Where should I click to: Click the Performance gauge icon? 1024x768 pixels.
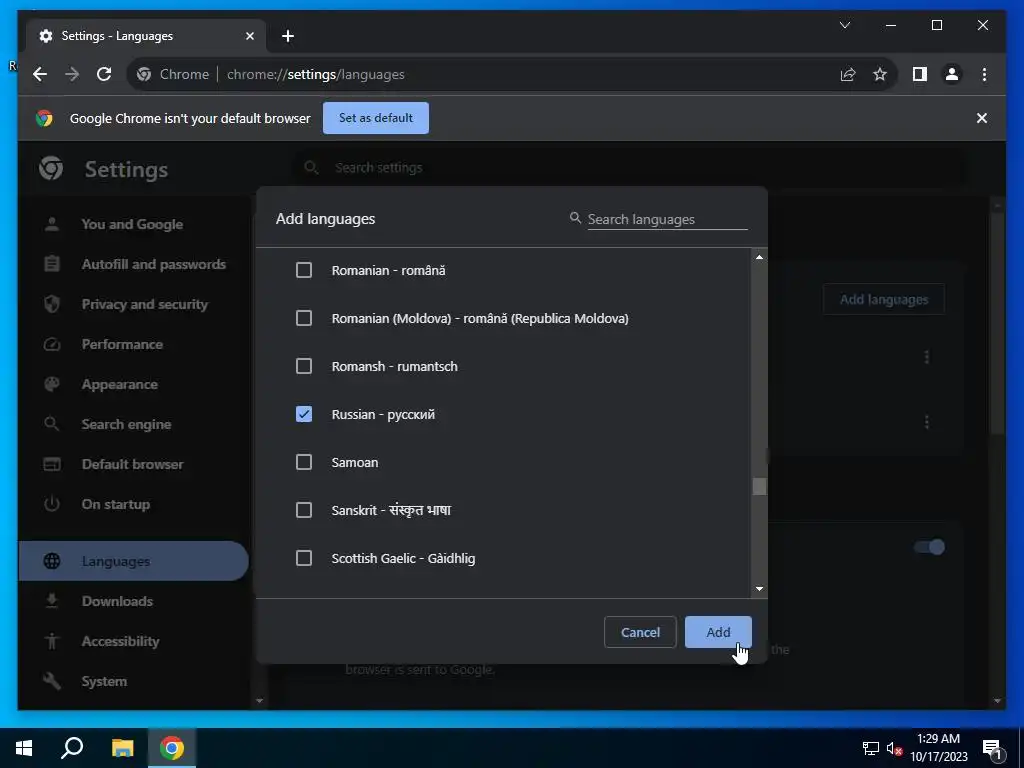tap(52, 344)
